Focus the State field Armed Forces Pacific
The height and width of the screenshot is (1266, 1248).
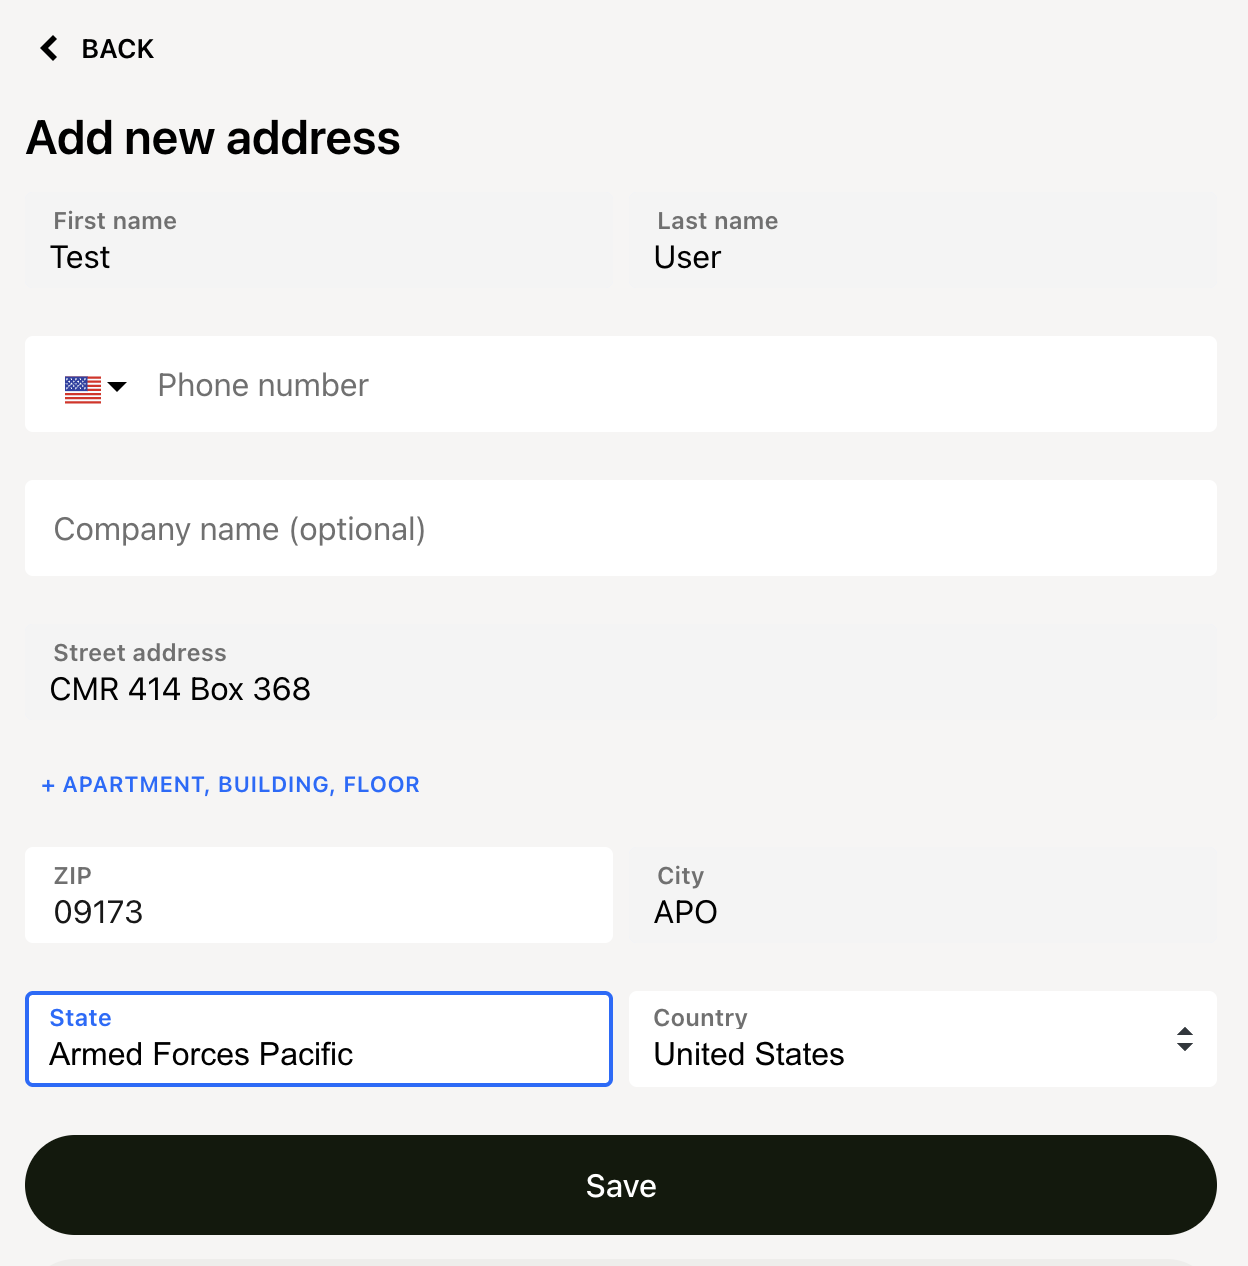pyautogui.click(x=319, y=1039)
